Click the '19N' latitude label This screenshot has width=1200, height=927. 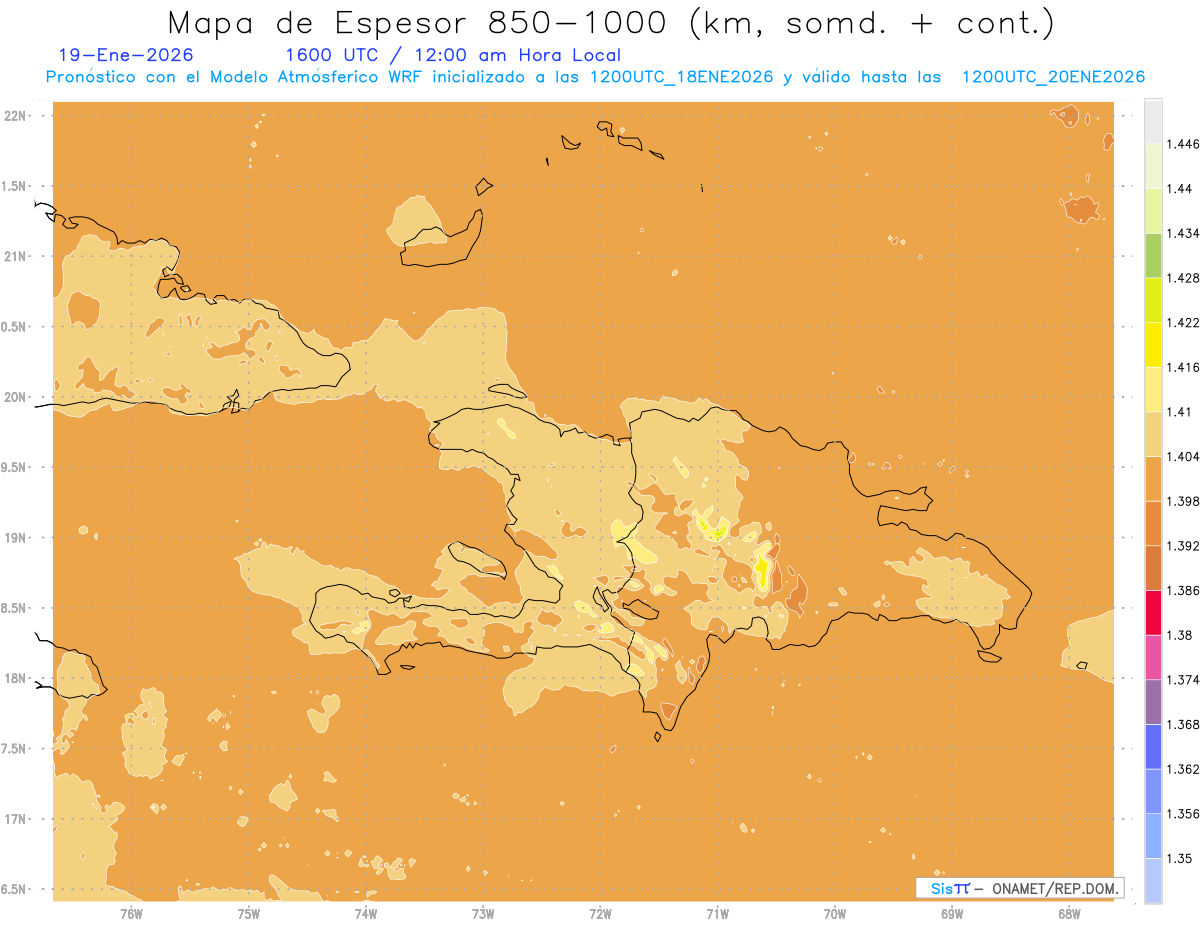[16, 538]
